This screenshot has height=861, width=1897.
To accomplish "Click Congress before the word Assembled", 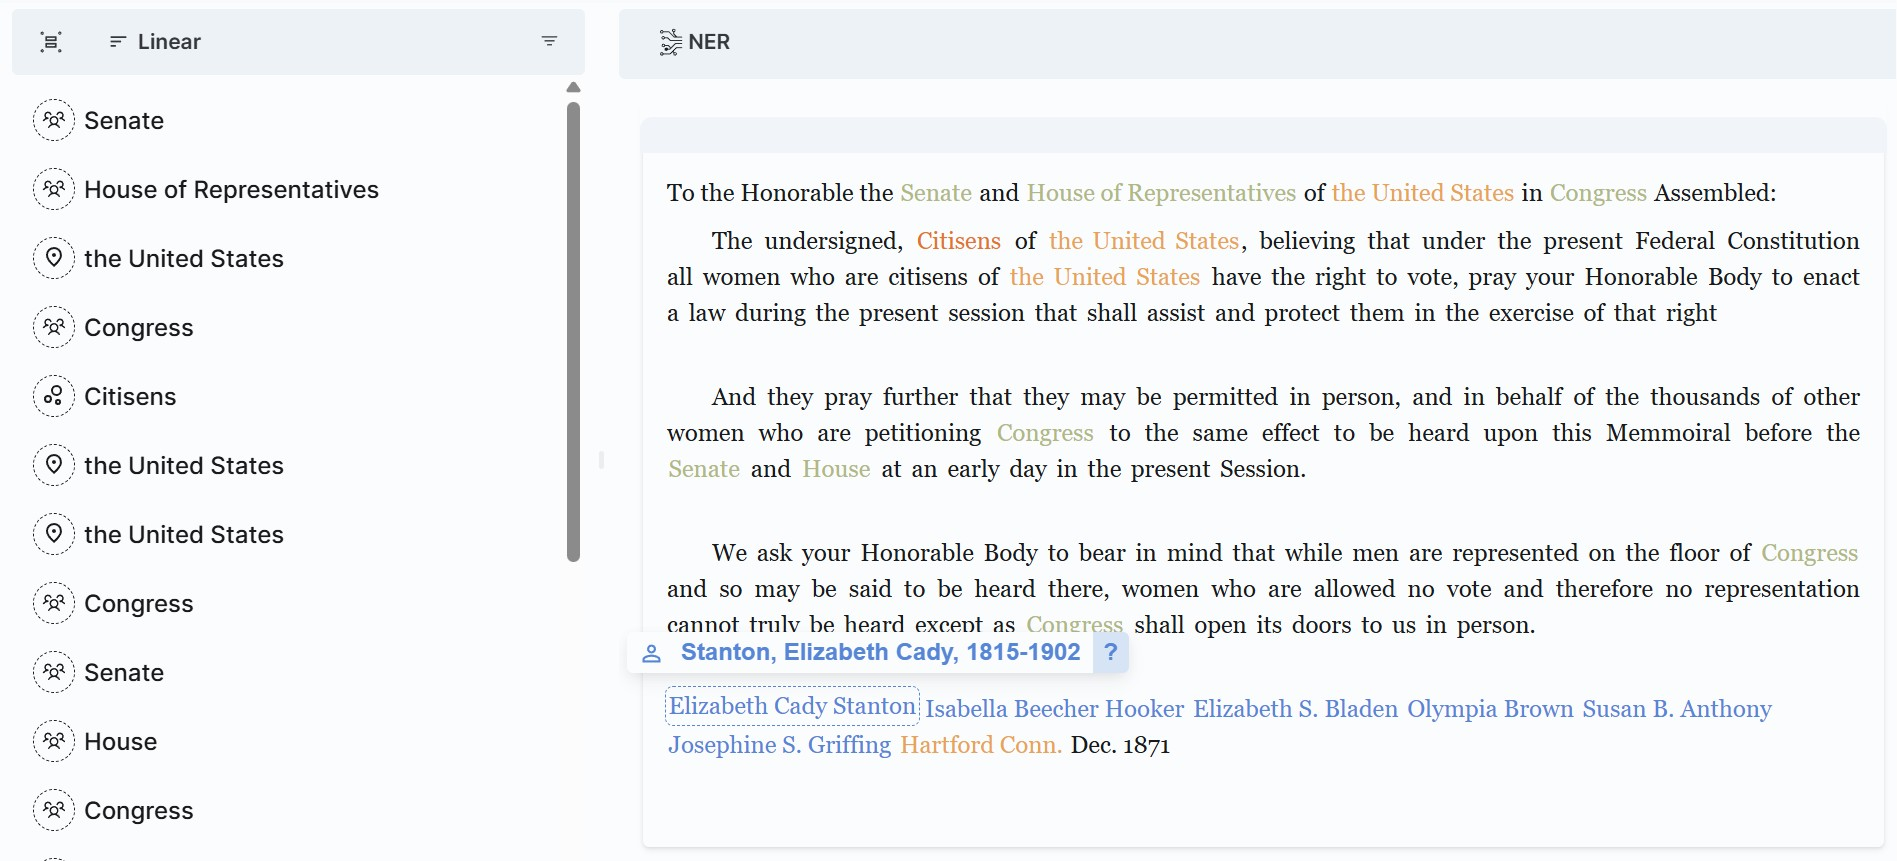I will point(1598,193).
